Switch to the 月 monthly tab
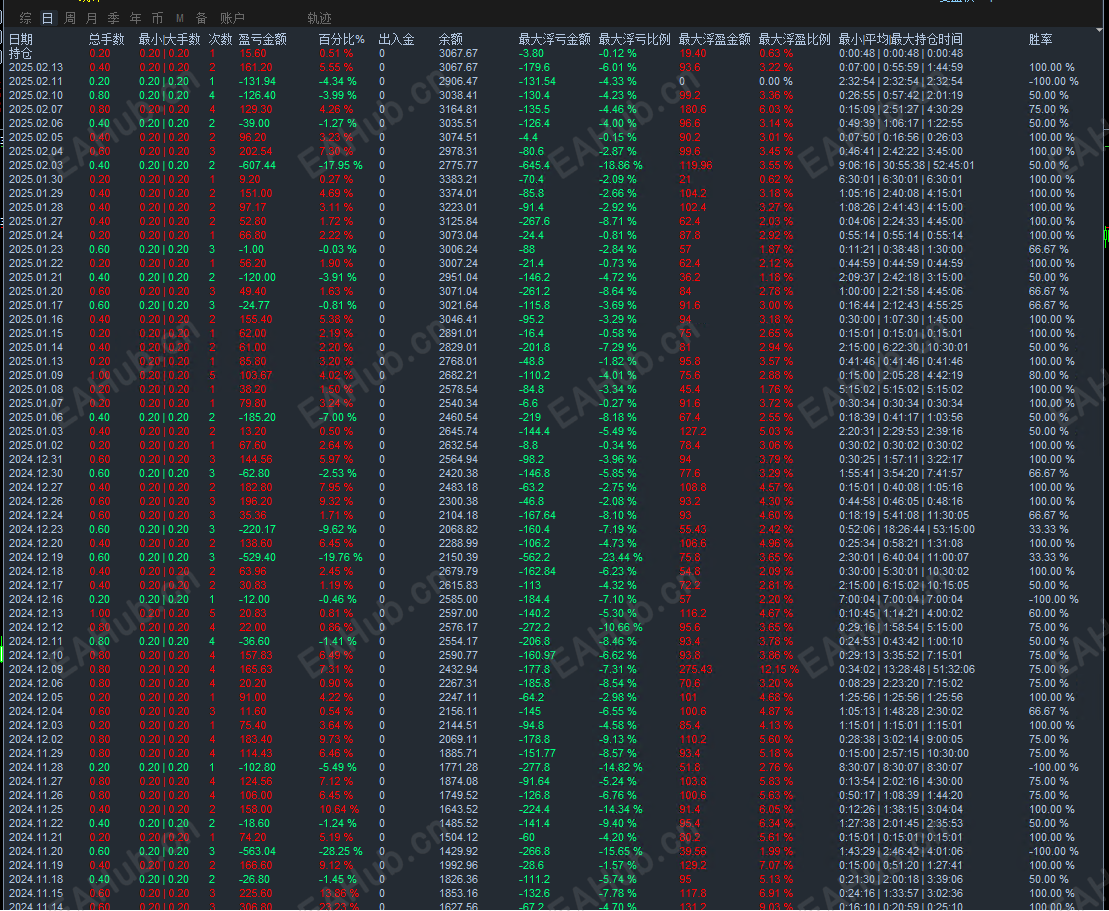Image resolution: width=1109 pixels, height=911 pixels. pos(91,18)
